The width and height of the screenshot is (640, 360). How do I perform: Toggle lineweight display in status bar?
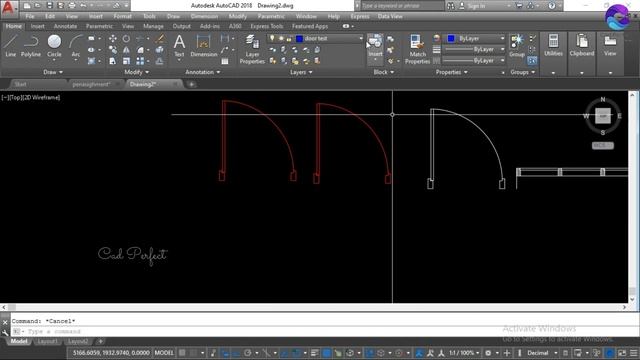[x=315, y=353]
